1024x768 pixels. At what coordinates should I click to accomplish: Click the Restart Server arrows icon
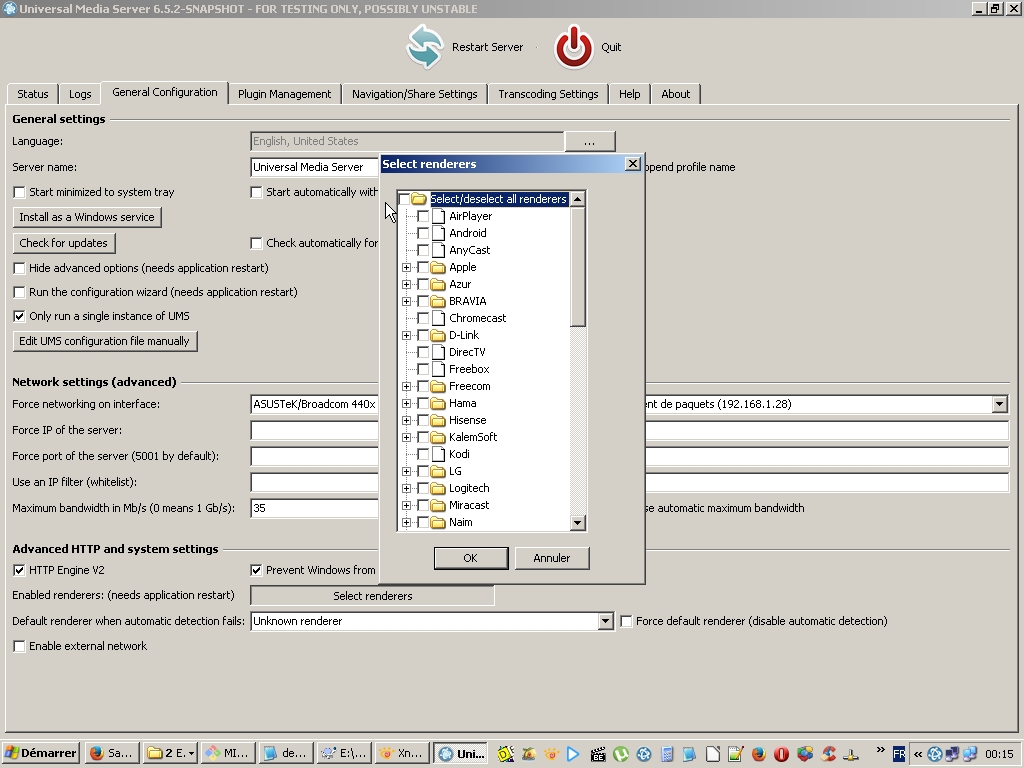[x=424, y=47]
